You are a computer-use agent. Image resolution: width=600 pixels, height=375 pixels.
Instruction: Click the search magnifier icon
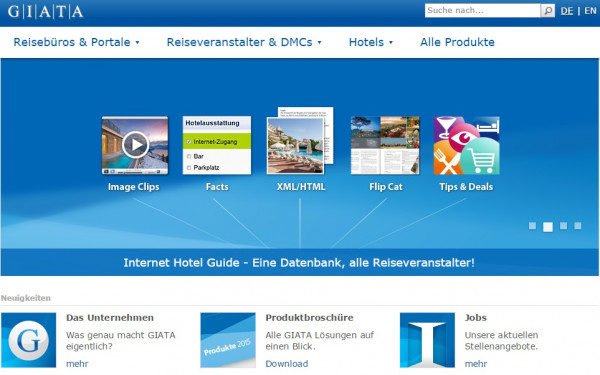[548, 11]
